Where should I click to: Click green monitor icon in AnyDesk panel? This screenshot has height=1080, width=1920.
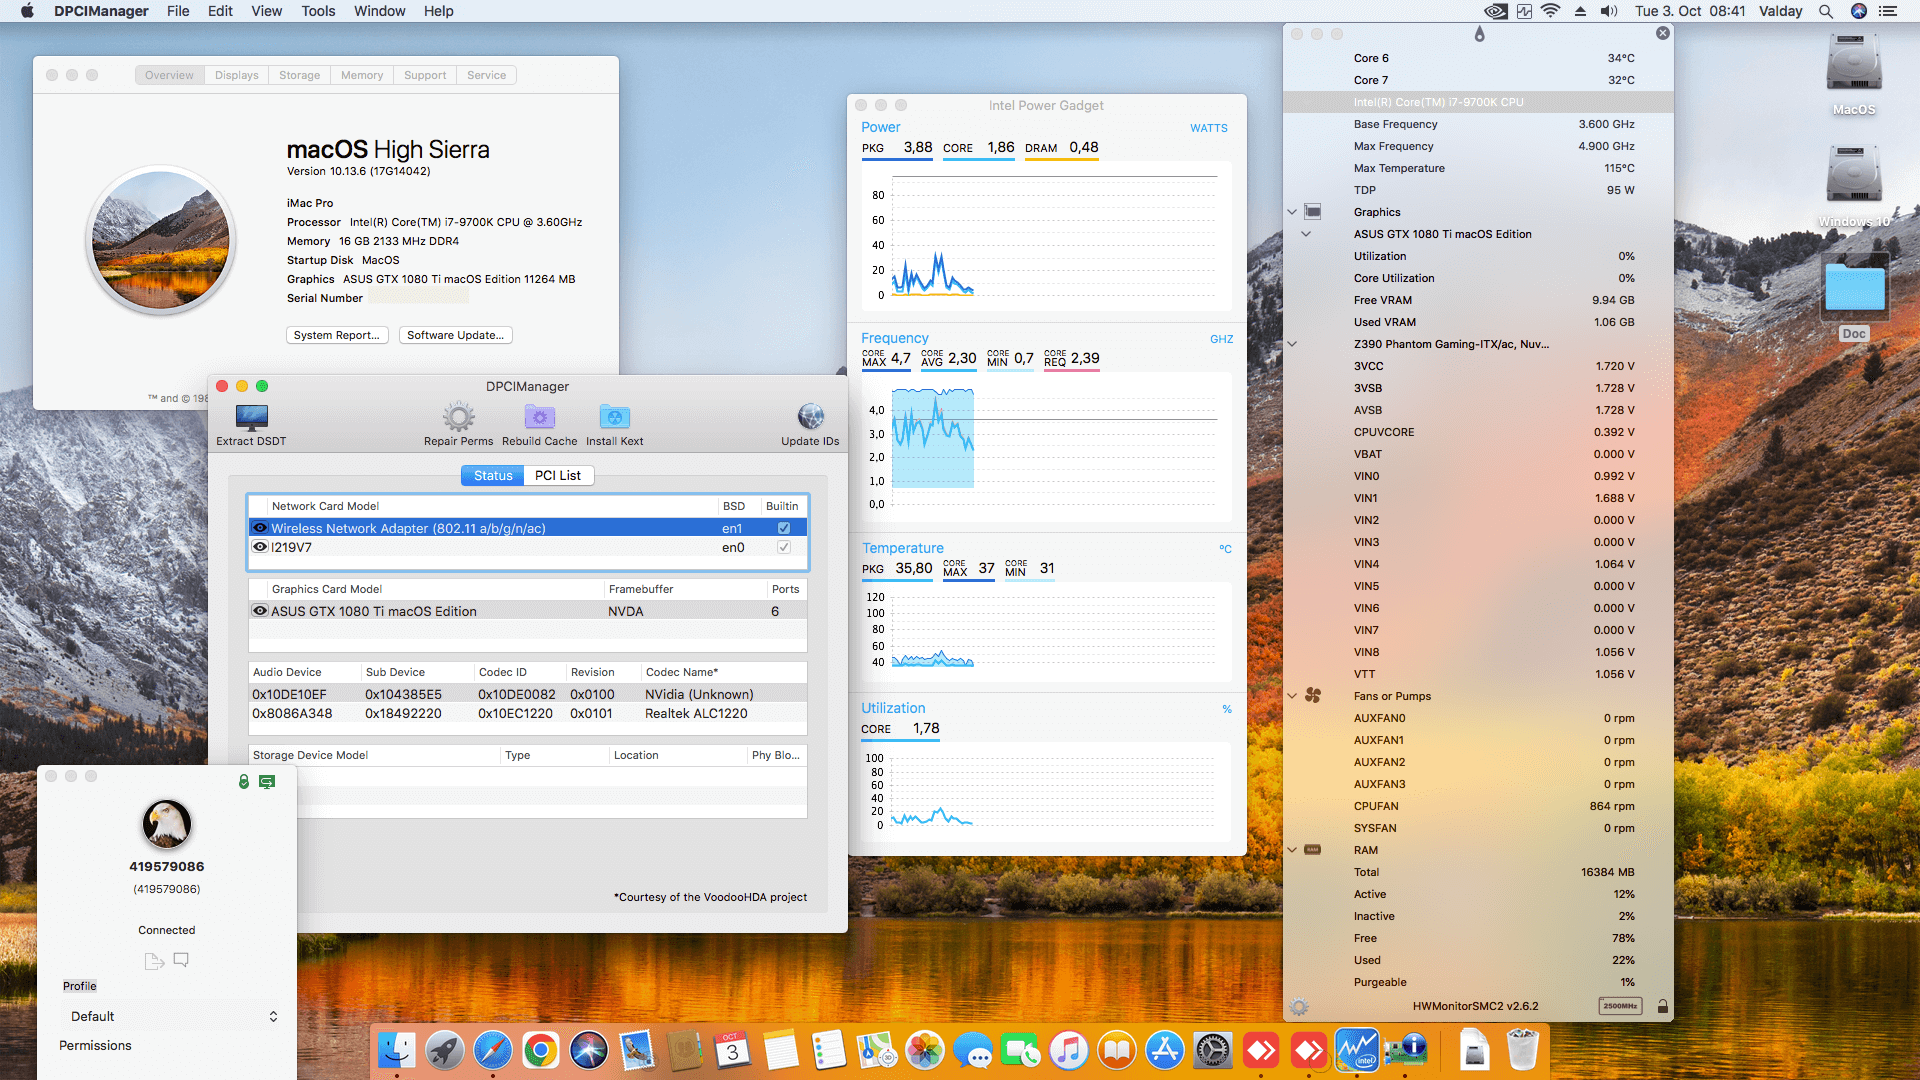tap(267, 782)
